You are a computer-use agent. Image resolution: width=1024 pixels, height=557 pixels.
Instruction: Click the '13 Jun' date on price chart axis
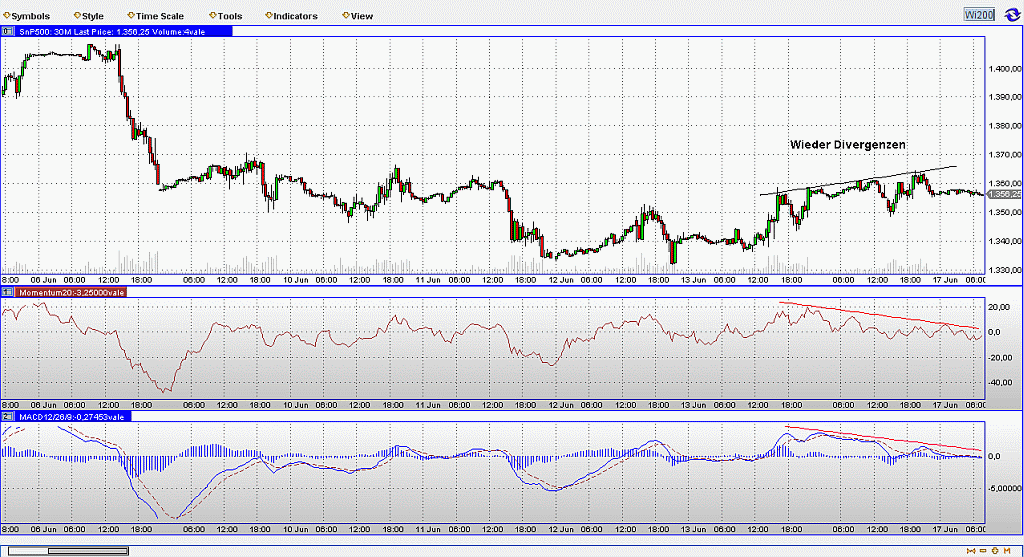pyautogui.click(x=694, y=280)
